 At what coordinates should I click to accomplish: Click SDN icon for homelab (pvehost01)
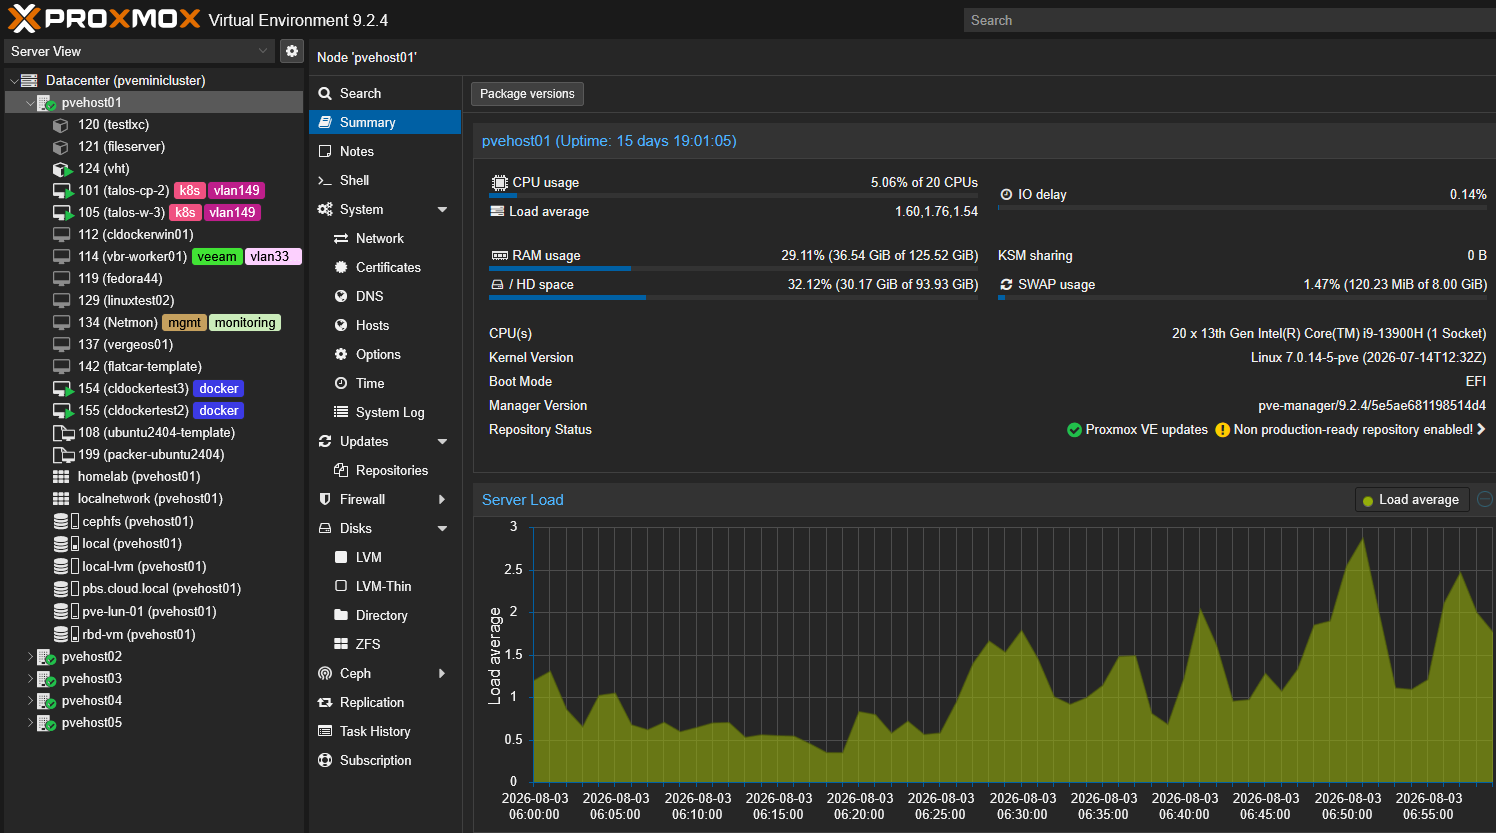click(61, 477)
